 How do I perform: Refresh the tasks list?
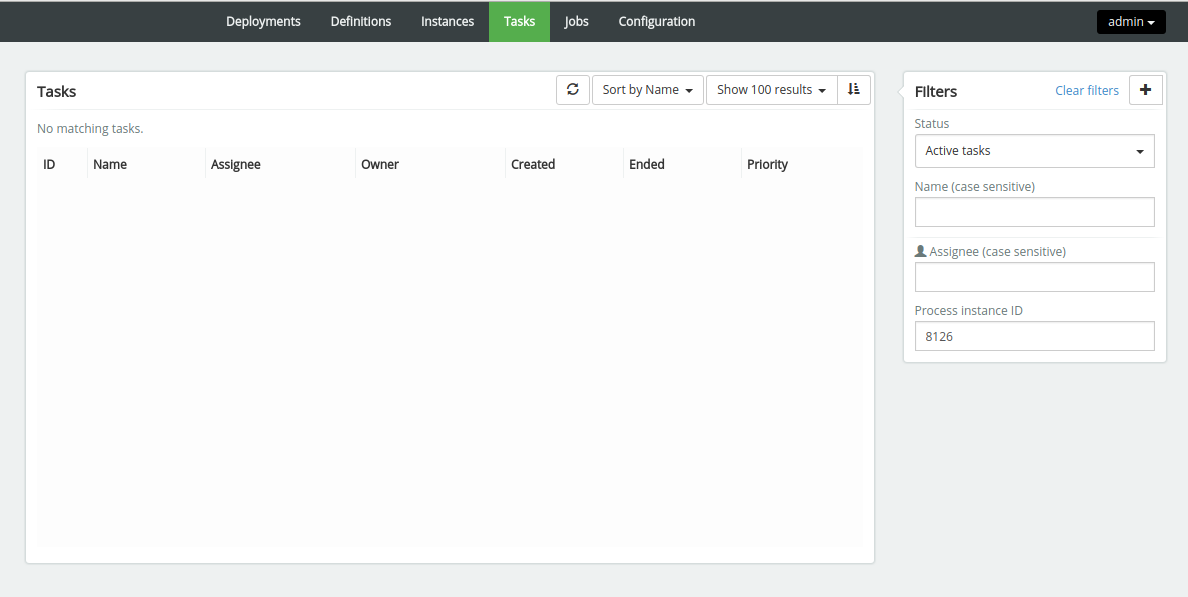(x=573, y=89)
